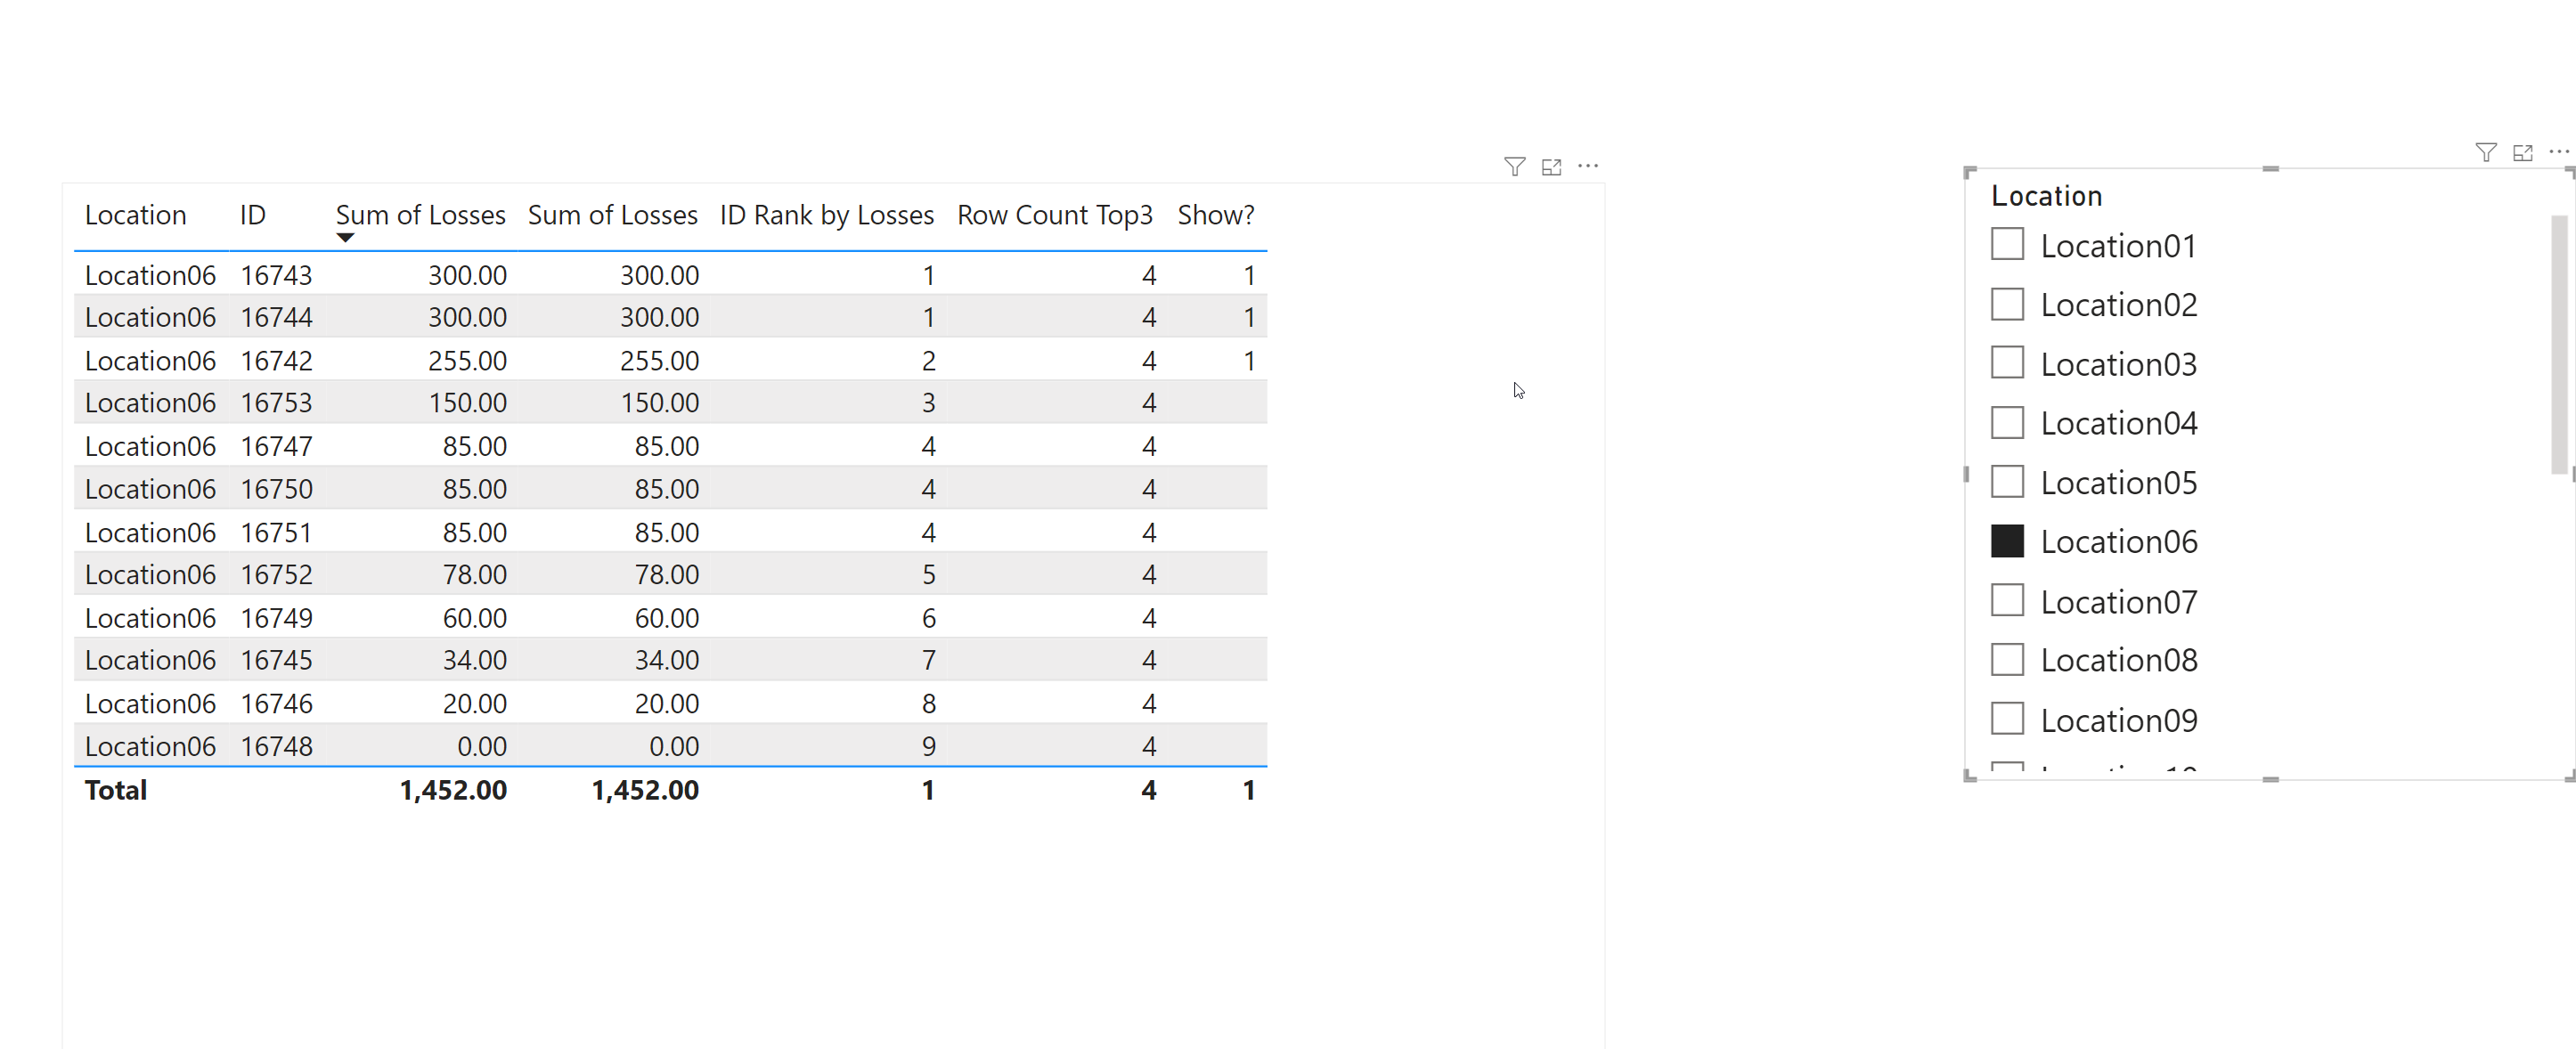Select ID cell 16747
The image size is (2576, 1049).
[276, 446]
